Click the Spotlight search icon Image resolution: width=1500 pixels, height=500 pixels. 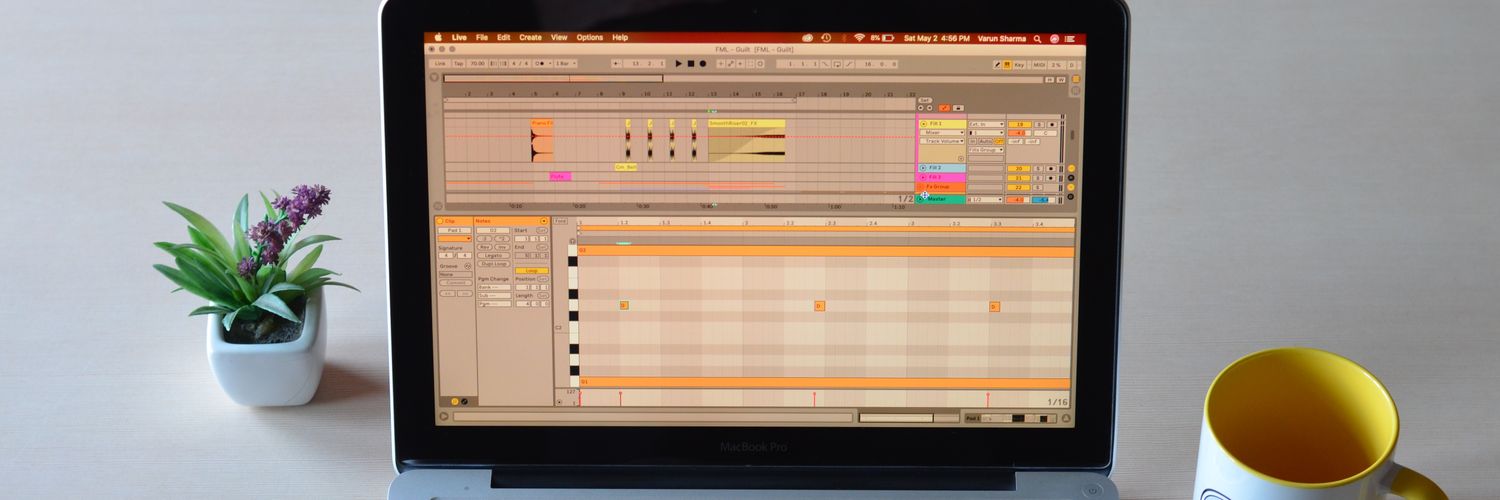click(1037, 38)
